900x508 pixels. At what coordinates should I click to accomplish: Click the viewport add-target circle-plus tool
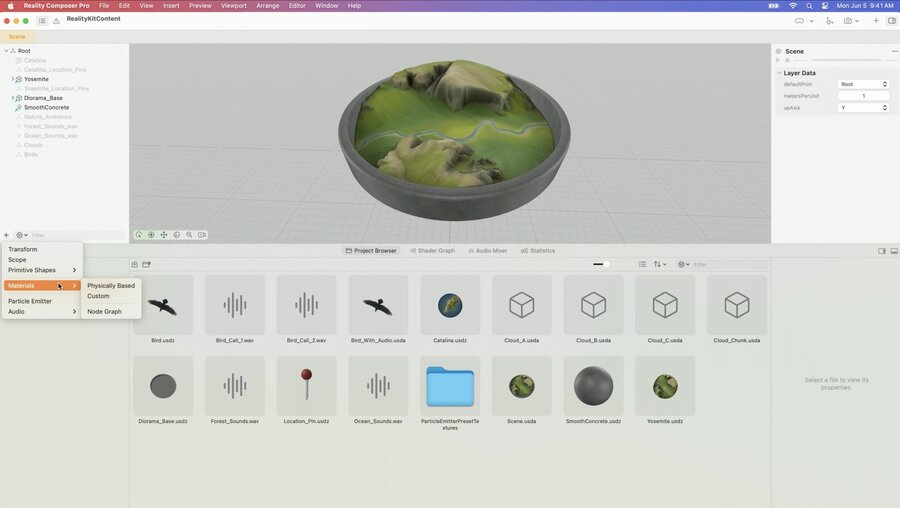click(x=152, y=235)
